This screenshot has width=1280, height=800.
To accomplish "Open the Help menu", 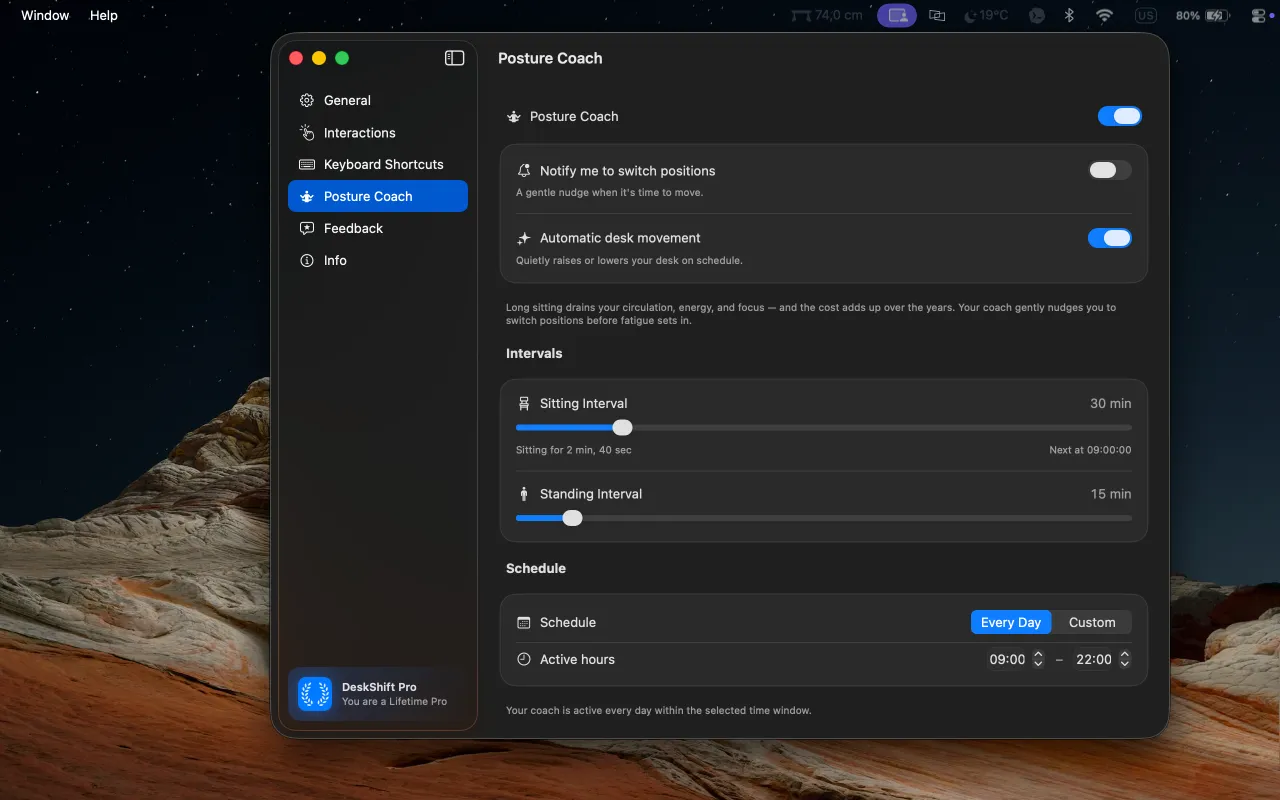I will [104, 15].
